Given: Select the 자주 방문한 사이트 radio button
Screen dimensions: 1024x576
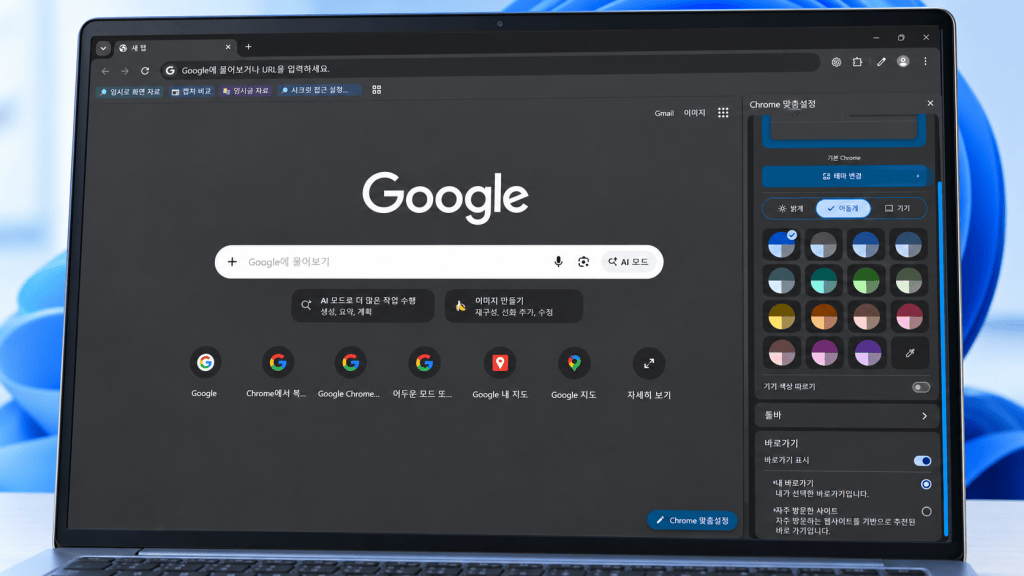Looking at the screenshot, I should tap(926, 511).
